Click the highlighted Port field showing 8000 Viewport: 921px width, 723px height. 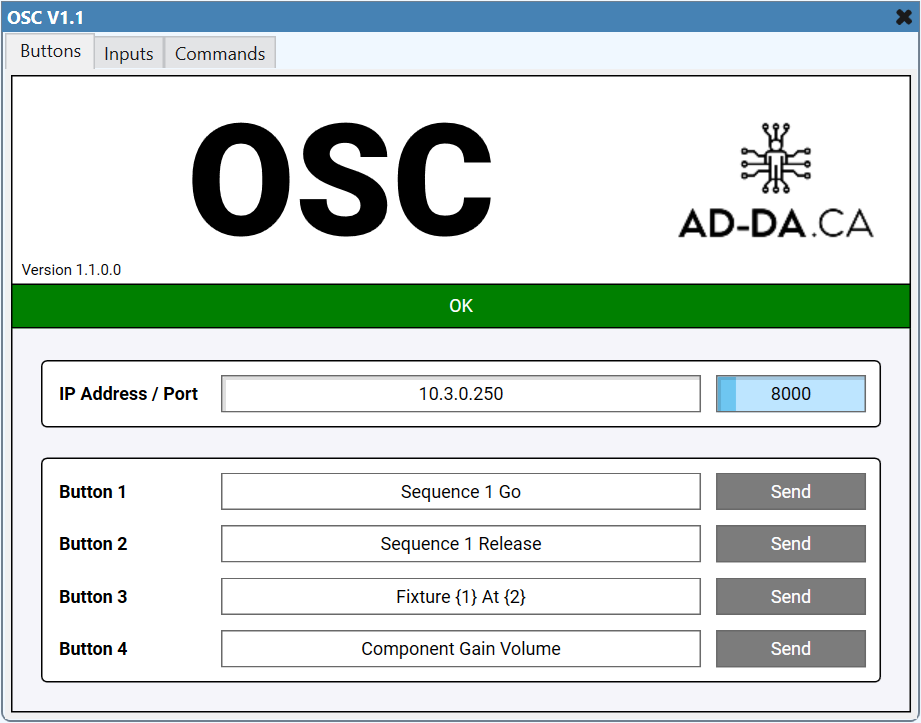click(x=793, y=393)
